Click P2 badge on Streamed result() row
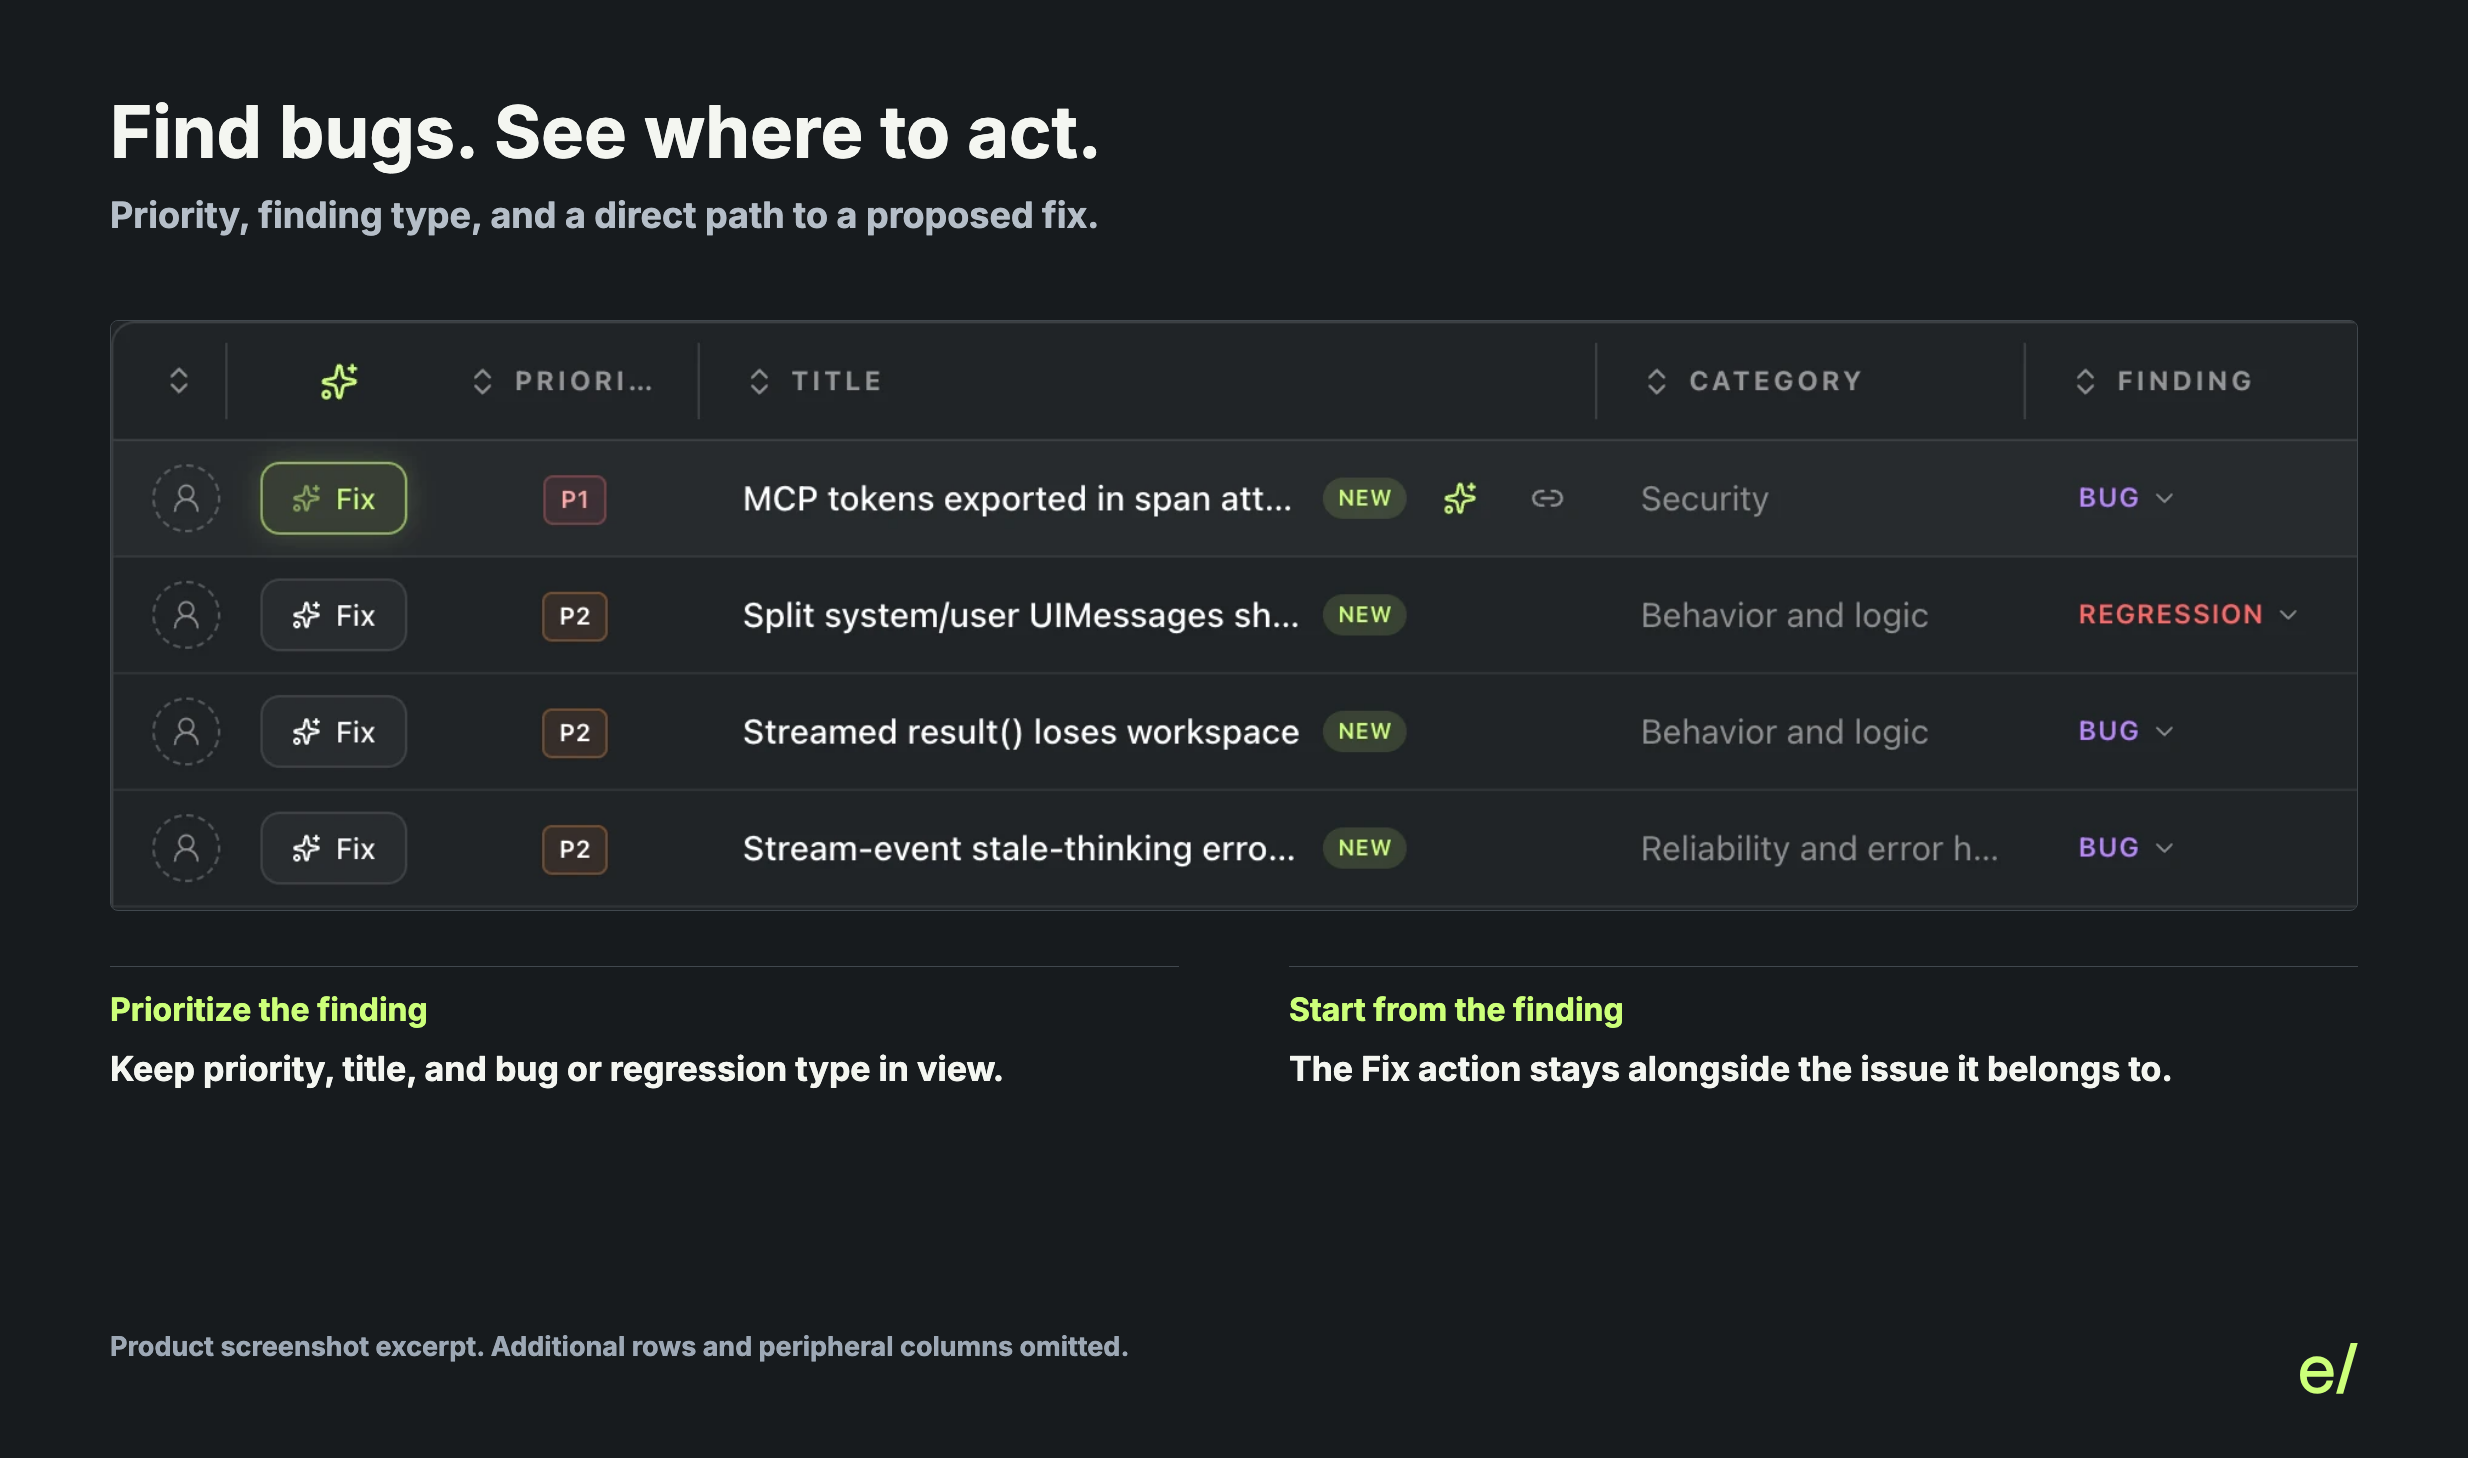 pos(575,733)
